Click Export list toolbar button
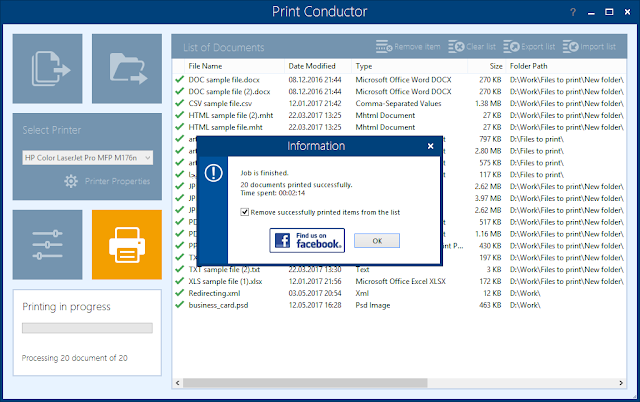The width and height of the screenshot is (640, 402). click(x=529, y=47)
